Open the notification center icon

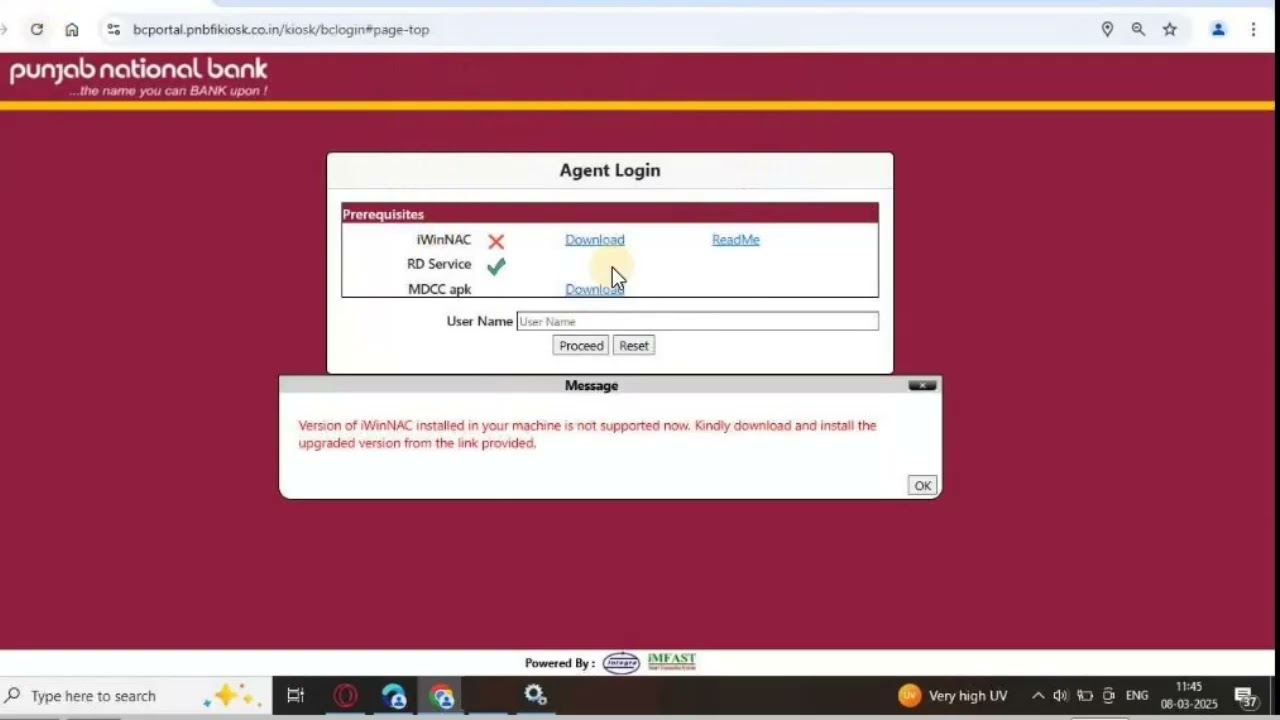click(1246, 697)
